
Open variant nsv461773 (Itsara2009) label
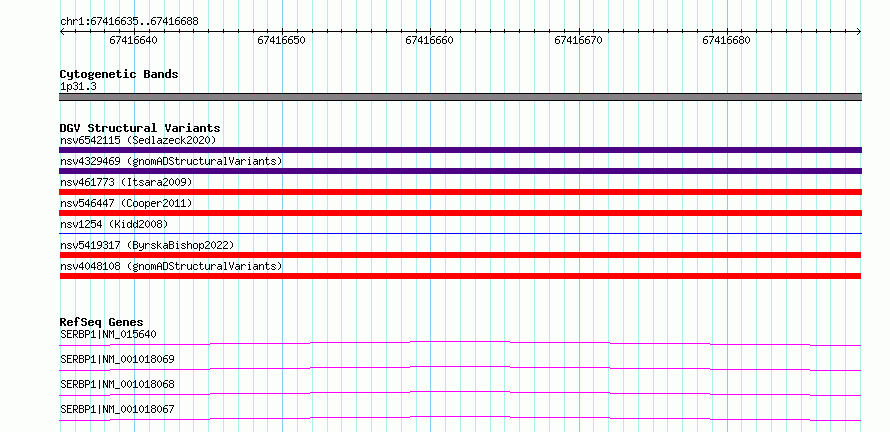(126, 182)
